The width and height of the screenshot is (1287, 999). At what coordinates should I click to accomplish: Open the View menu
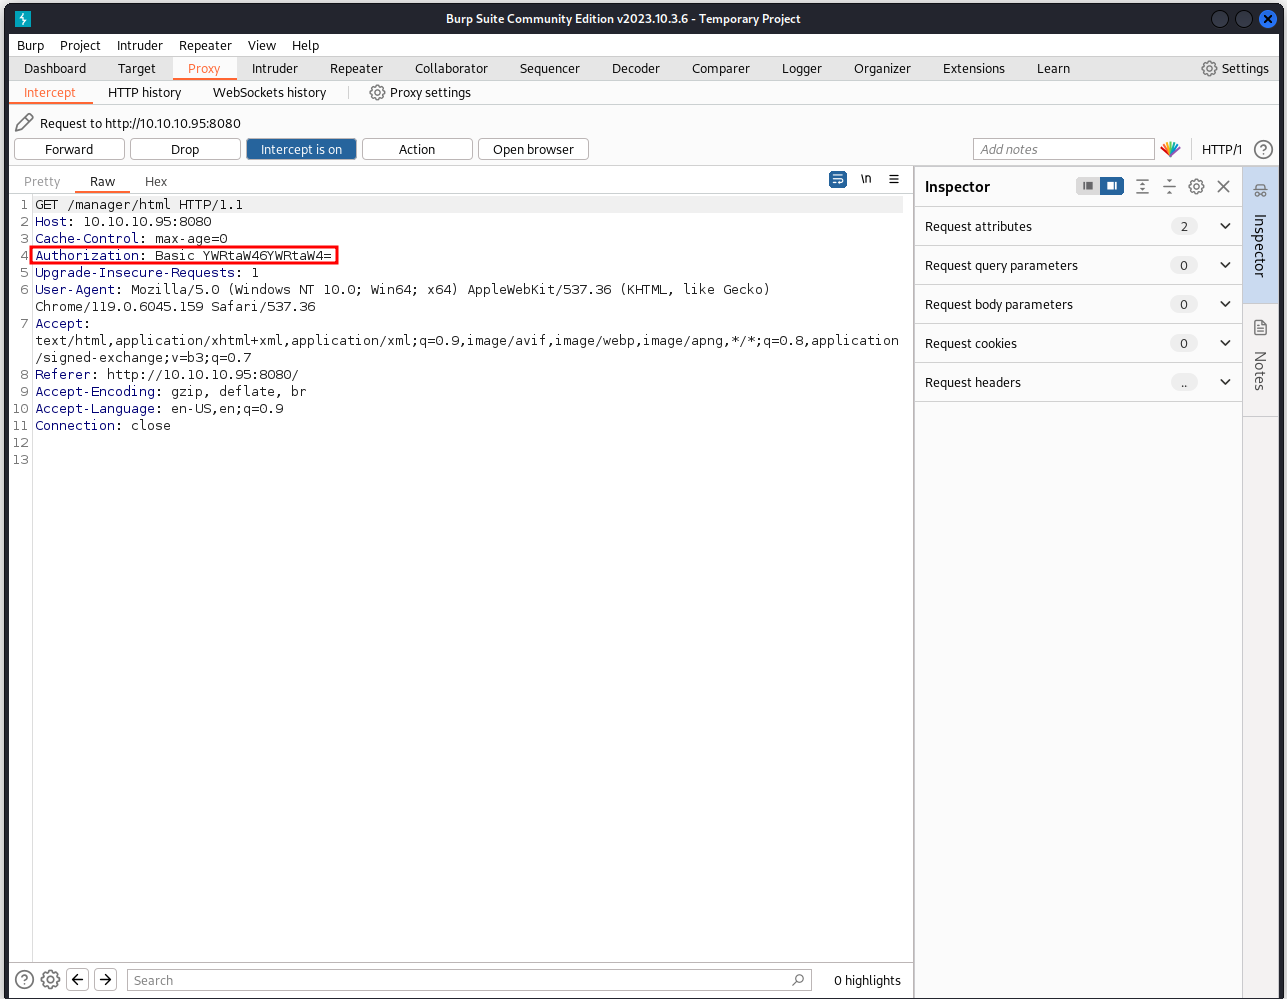click(262, 45)
